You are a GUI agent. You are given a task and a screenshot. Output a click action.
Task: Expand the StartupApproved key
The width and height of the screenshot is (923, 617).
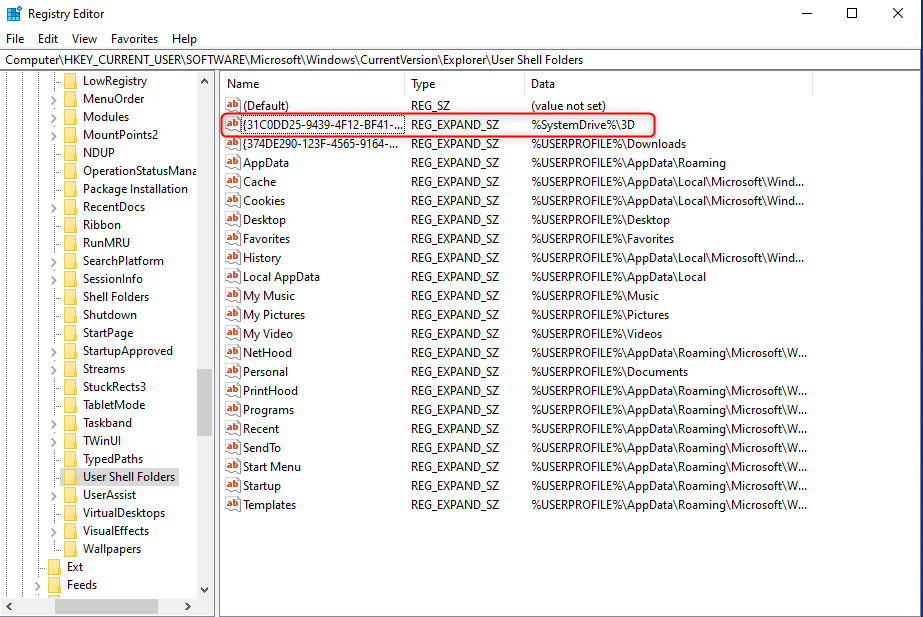[54, 351]
